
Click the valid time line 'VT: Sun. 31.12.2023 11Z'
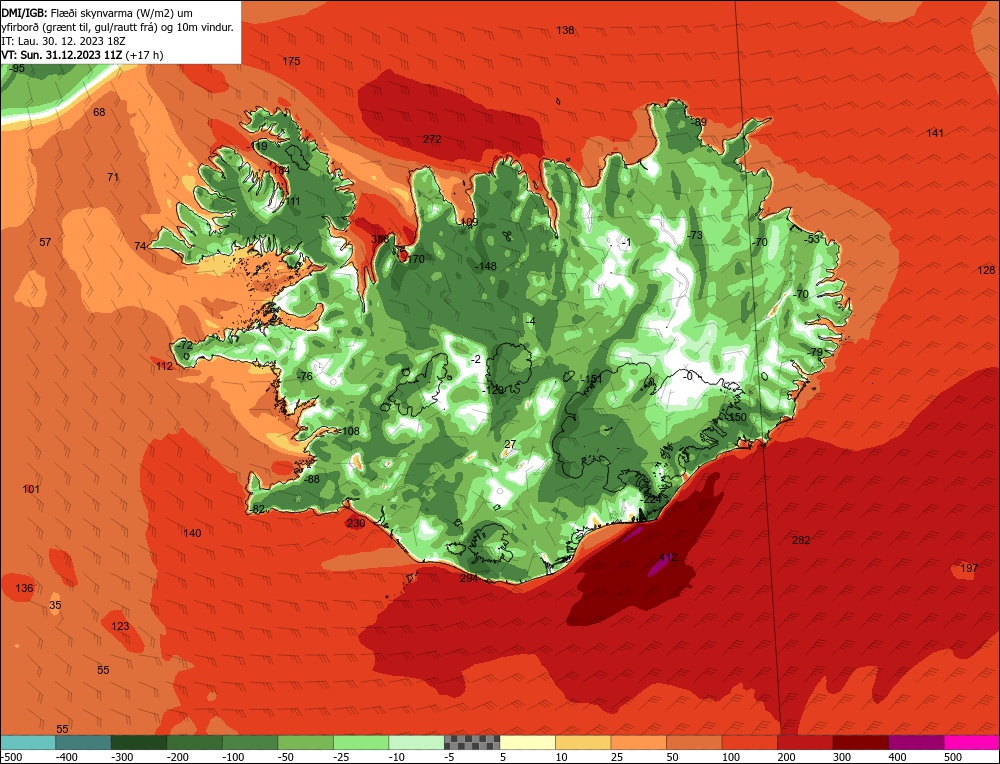tap(62, 55)
